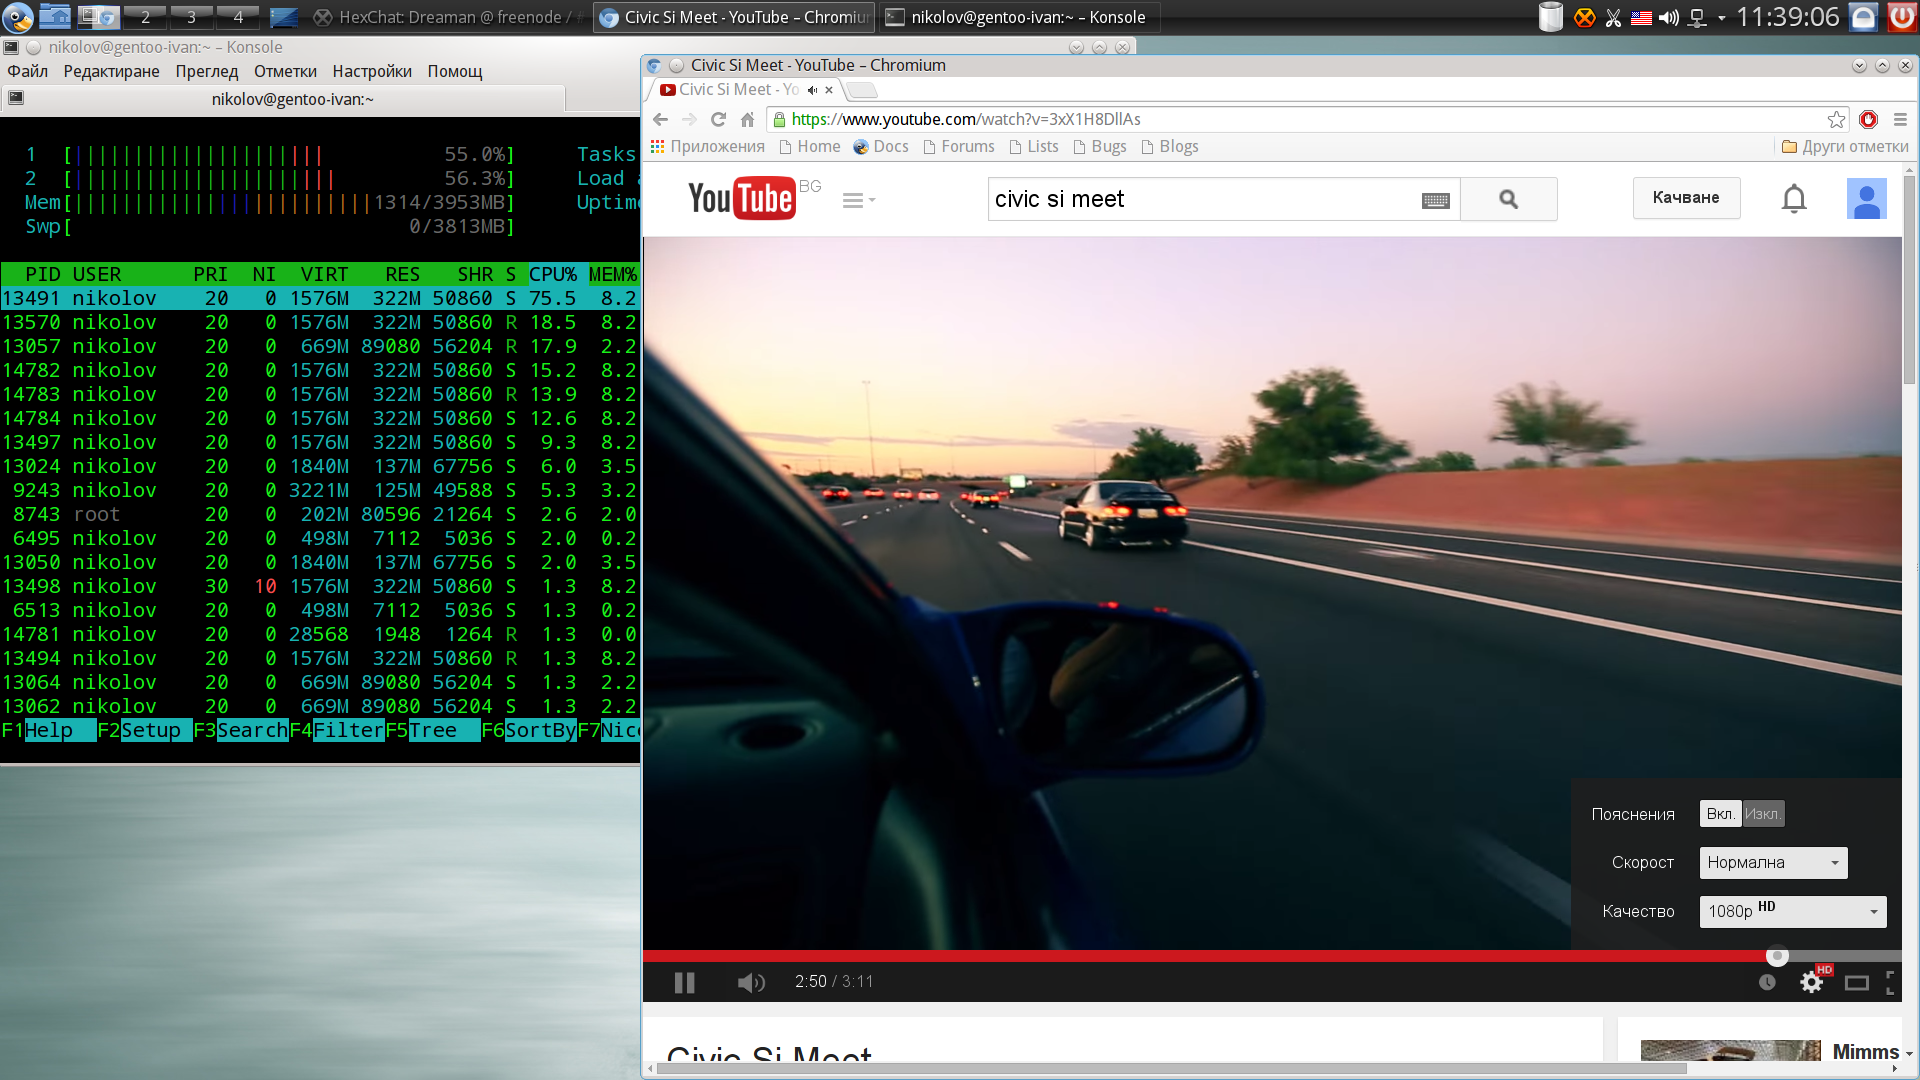This screenshot has width=1920, height=1080.
Task: Pause the YouTube video
Action: click(684, 983)
